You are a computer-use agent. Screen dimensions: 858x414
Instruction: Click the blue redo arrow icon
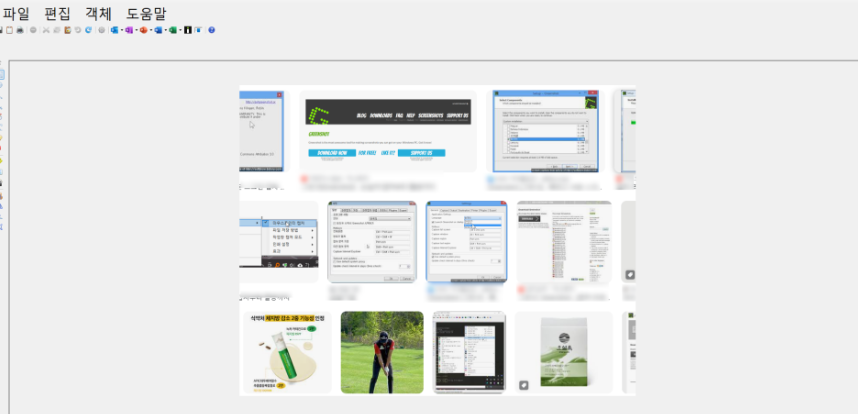(88, 30)
